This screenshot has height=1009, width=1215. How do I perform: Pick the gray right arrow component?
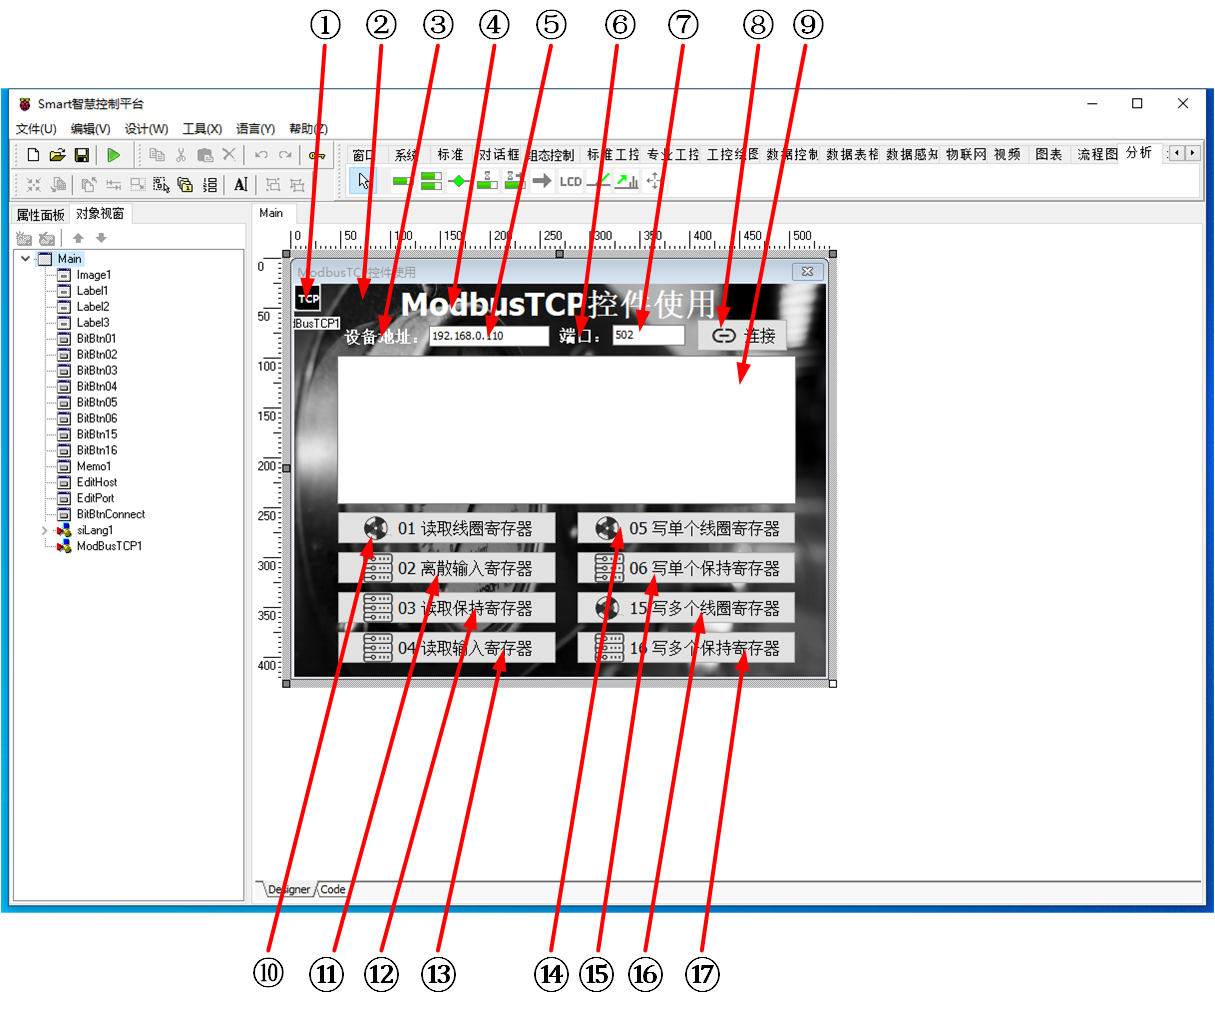point(542,181)
